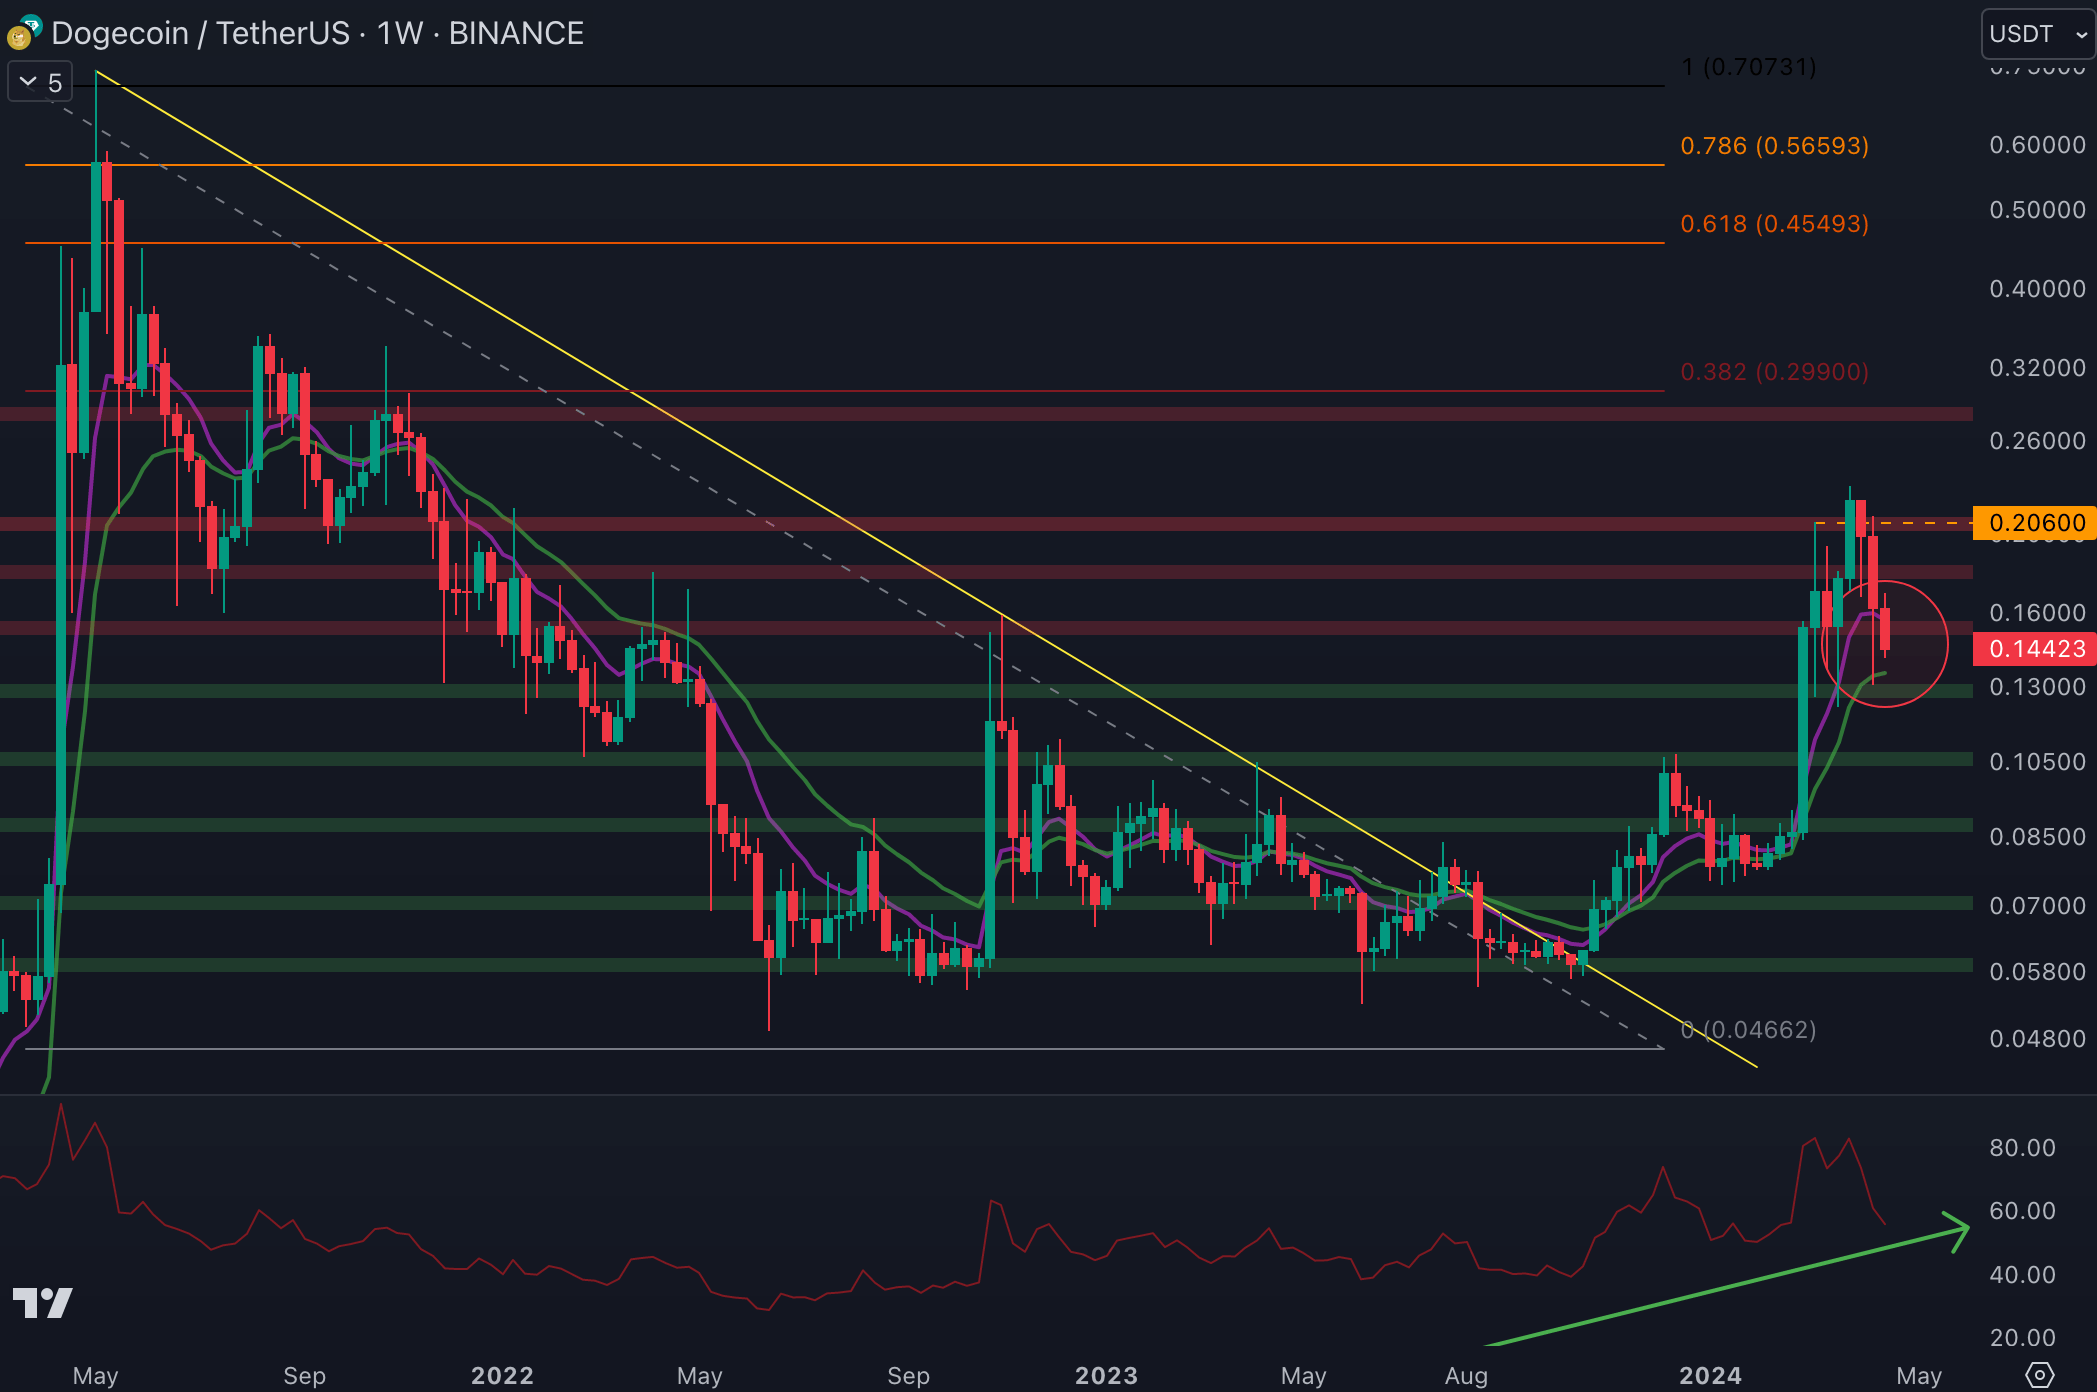This screenshot has height=1392, width=2097.
Task: Click the teal Tether logo badge
Action: coord(32,24)
